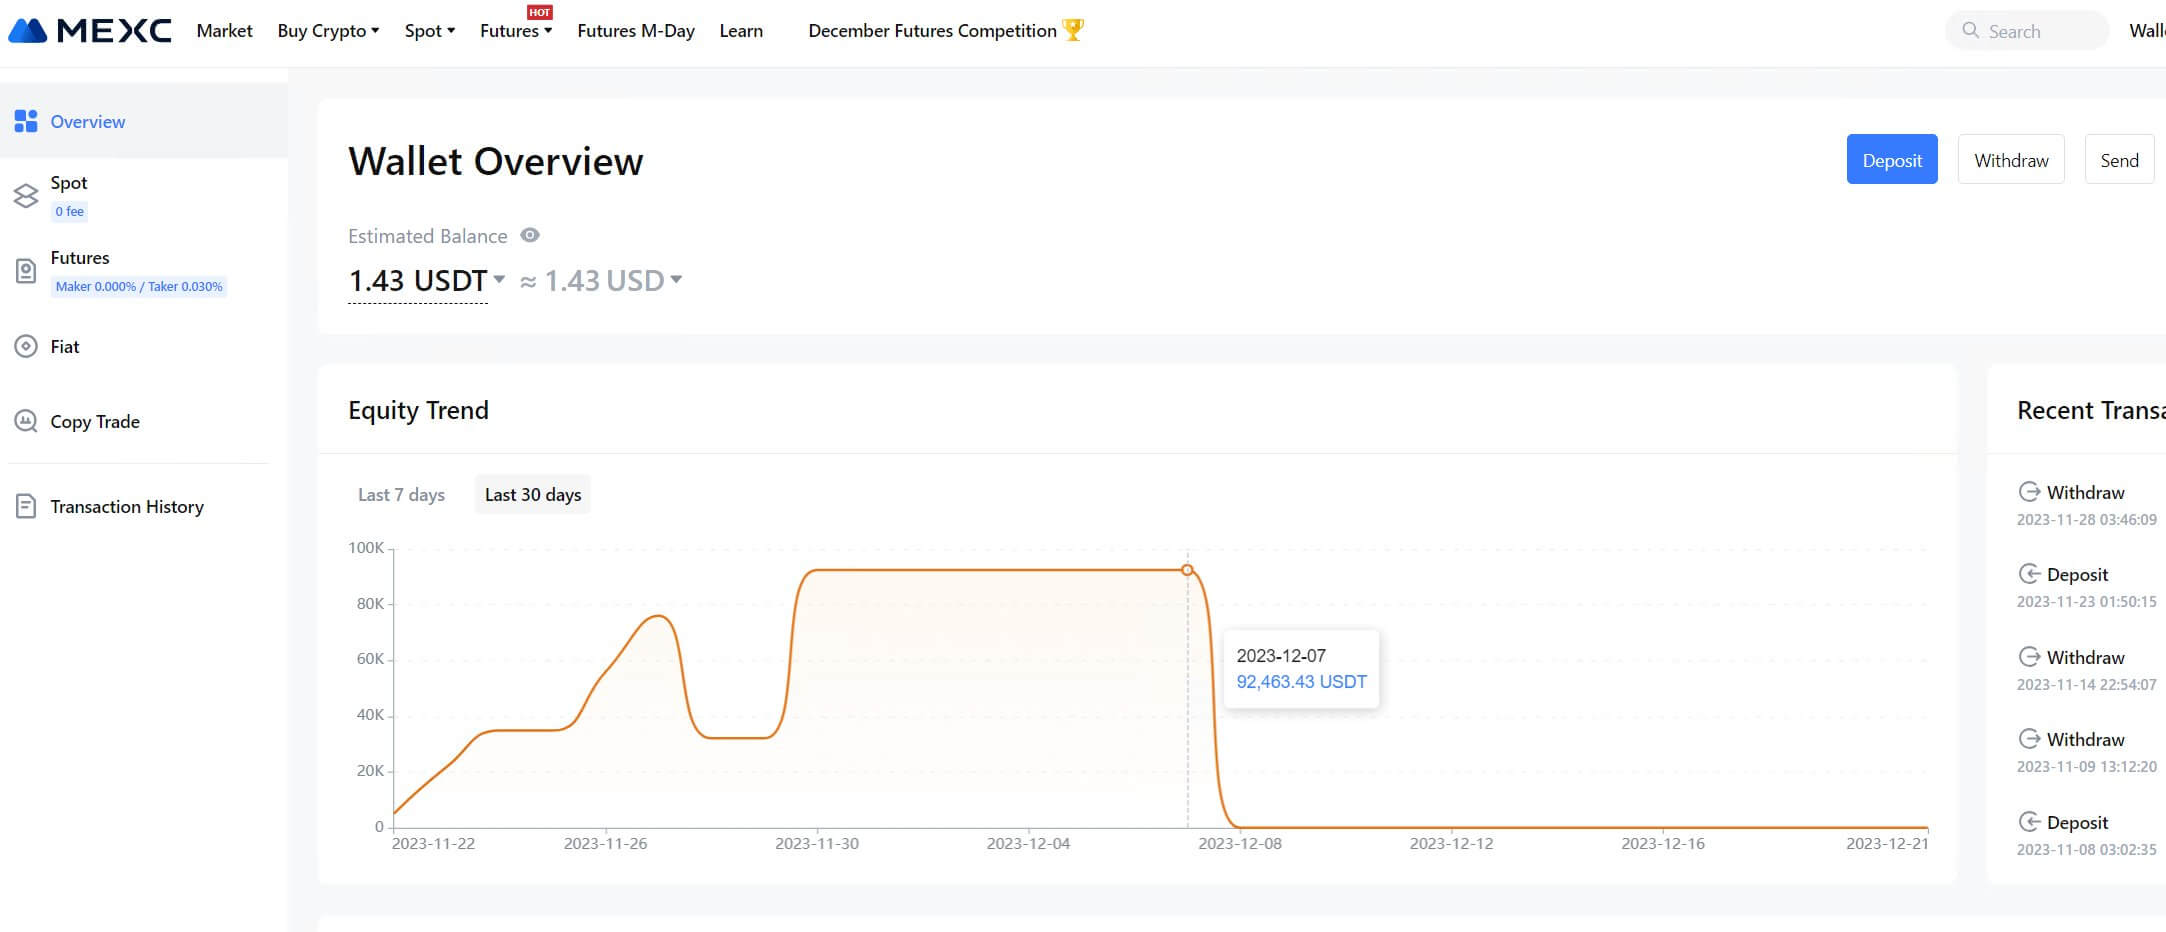The image size is (2166, 932).
Task: Switch chart to Last 7 days
Action: (401, 495)
